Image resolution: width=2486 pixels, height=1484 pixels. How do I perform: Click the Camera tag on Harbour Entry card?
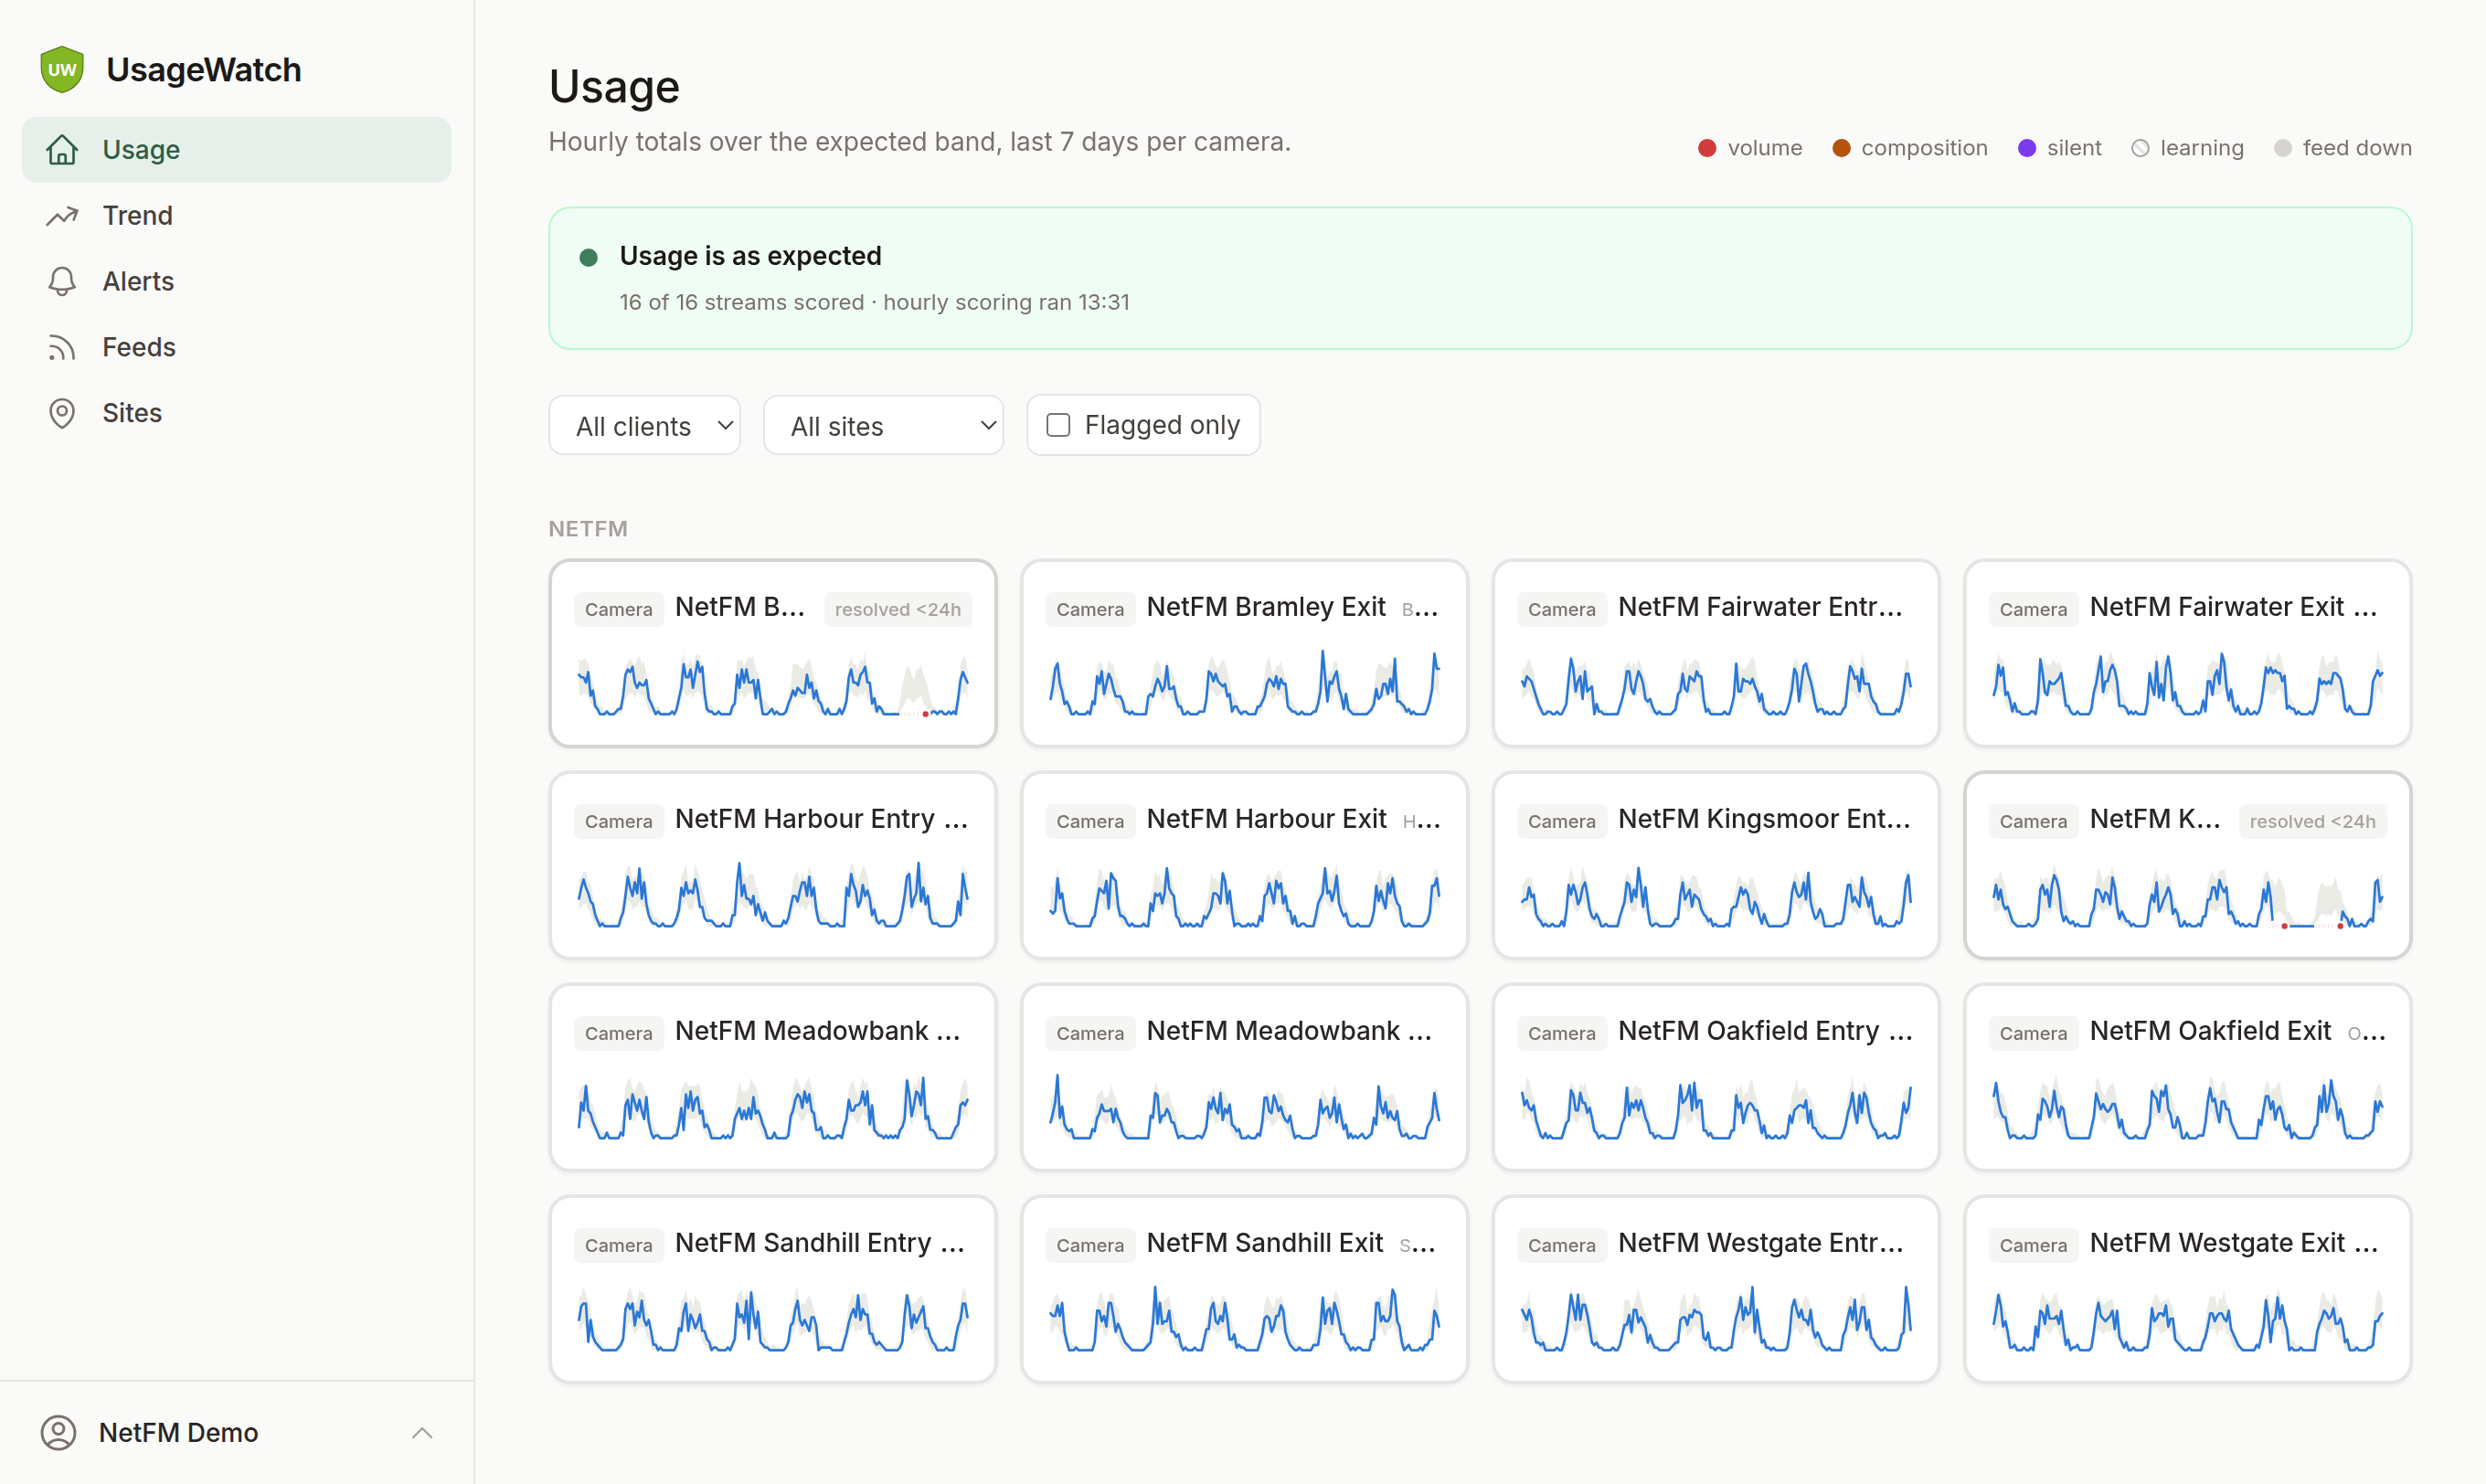pyautogui.click(x=619, y=821)
